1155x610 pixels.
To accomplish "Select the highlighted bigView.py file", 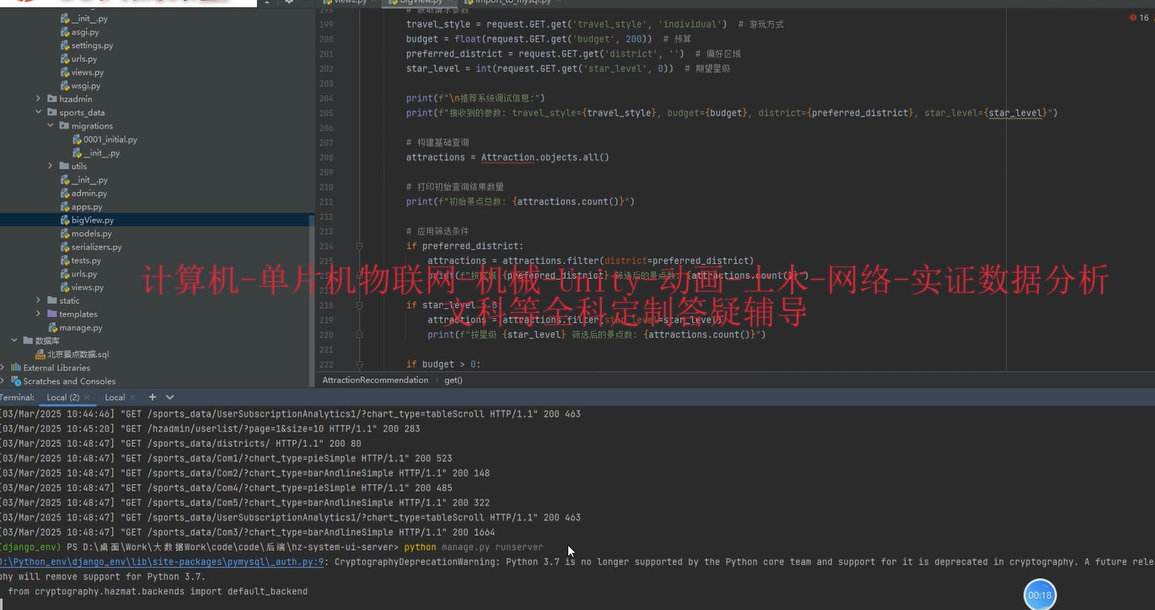I will (x=92, y=220).
